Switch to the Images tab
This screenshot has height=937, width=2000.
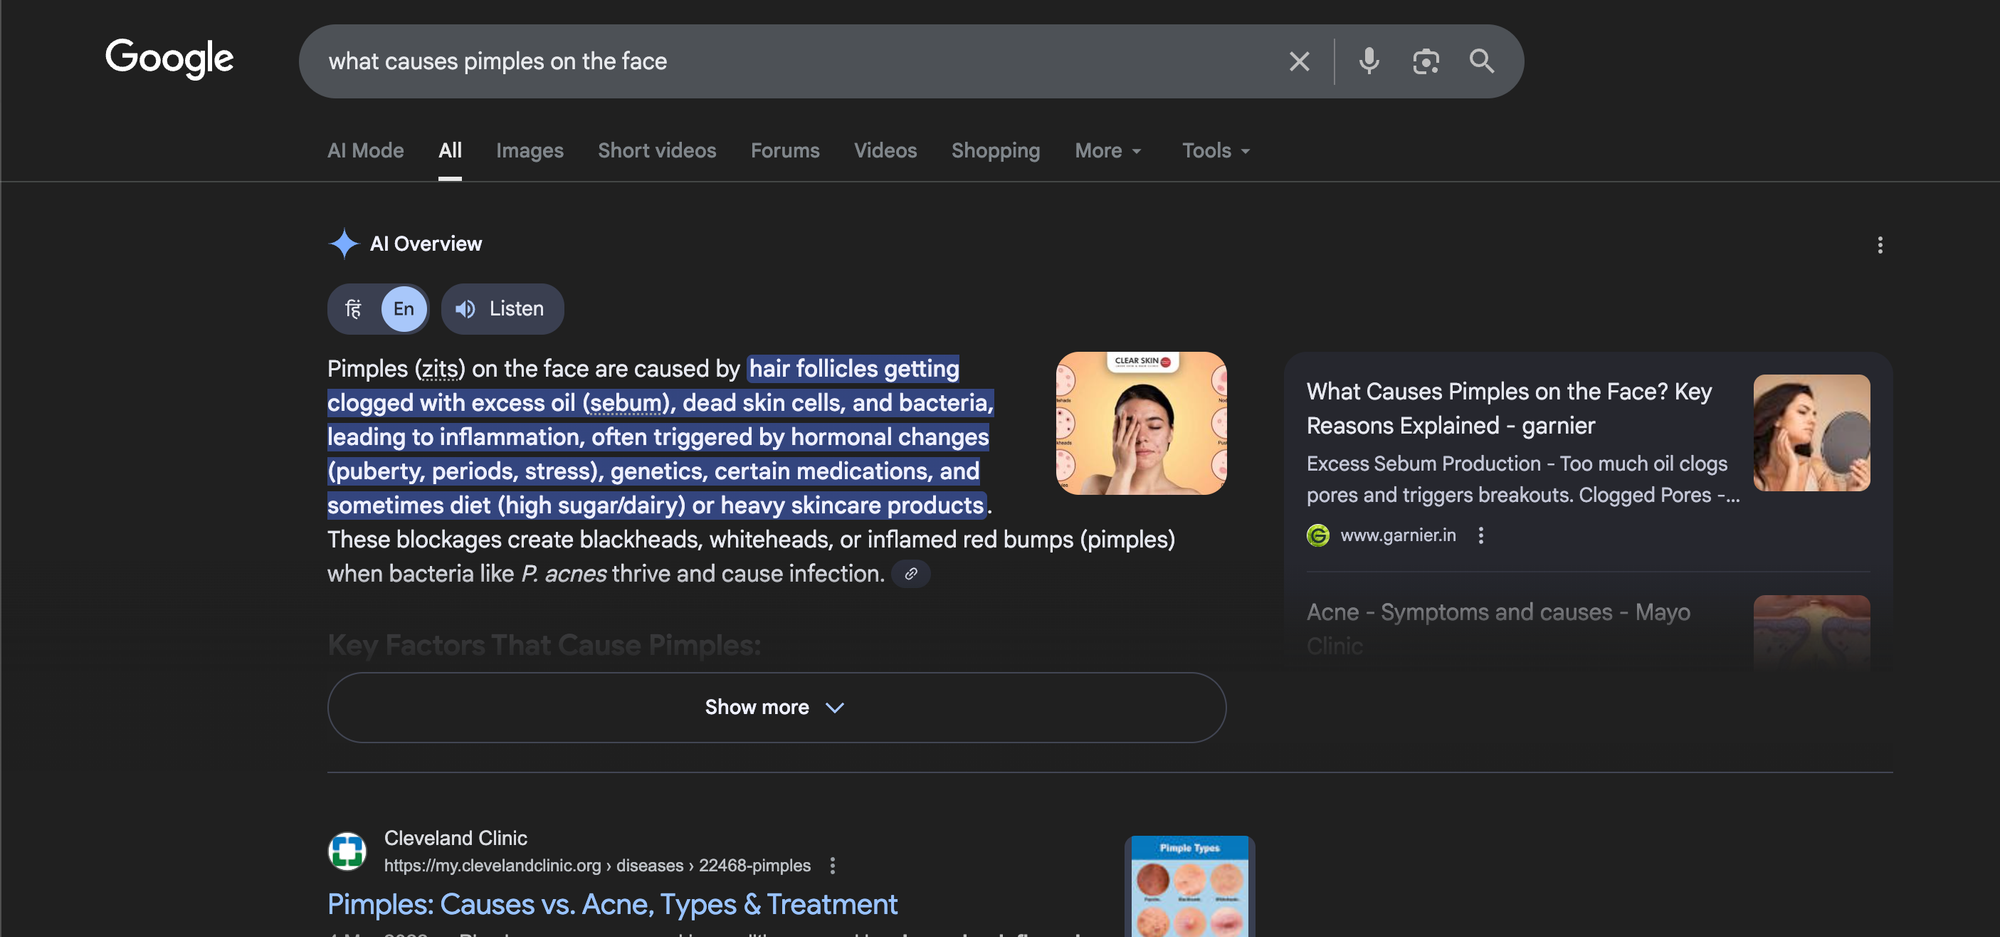[x=530, y=150]
